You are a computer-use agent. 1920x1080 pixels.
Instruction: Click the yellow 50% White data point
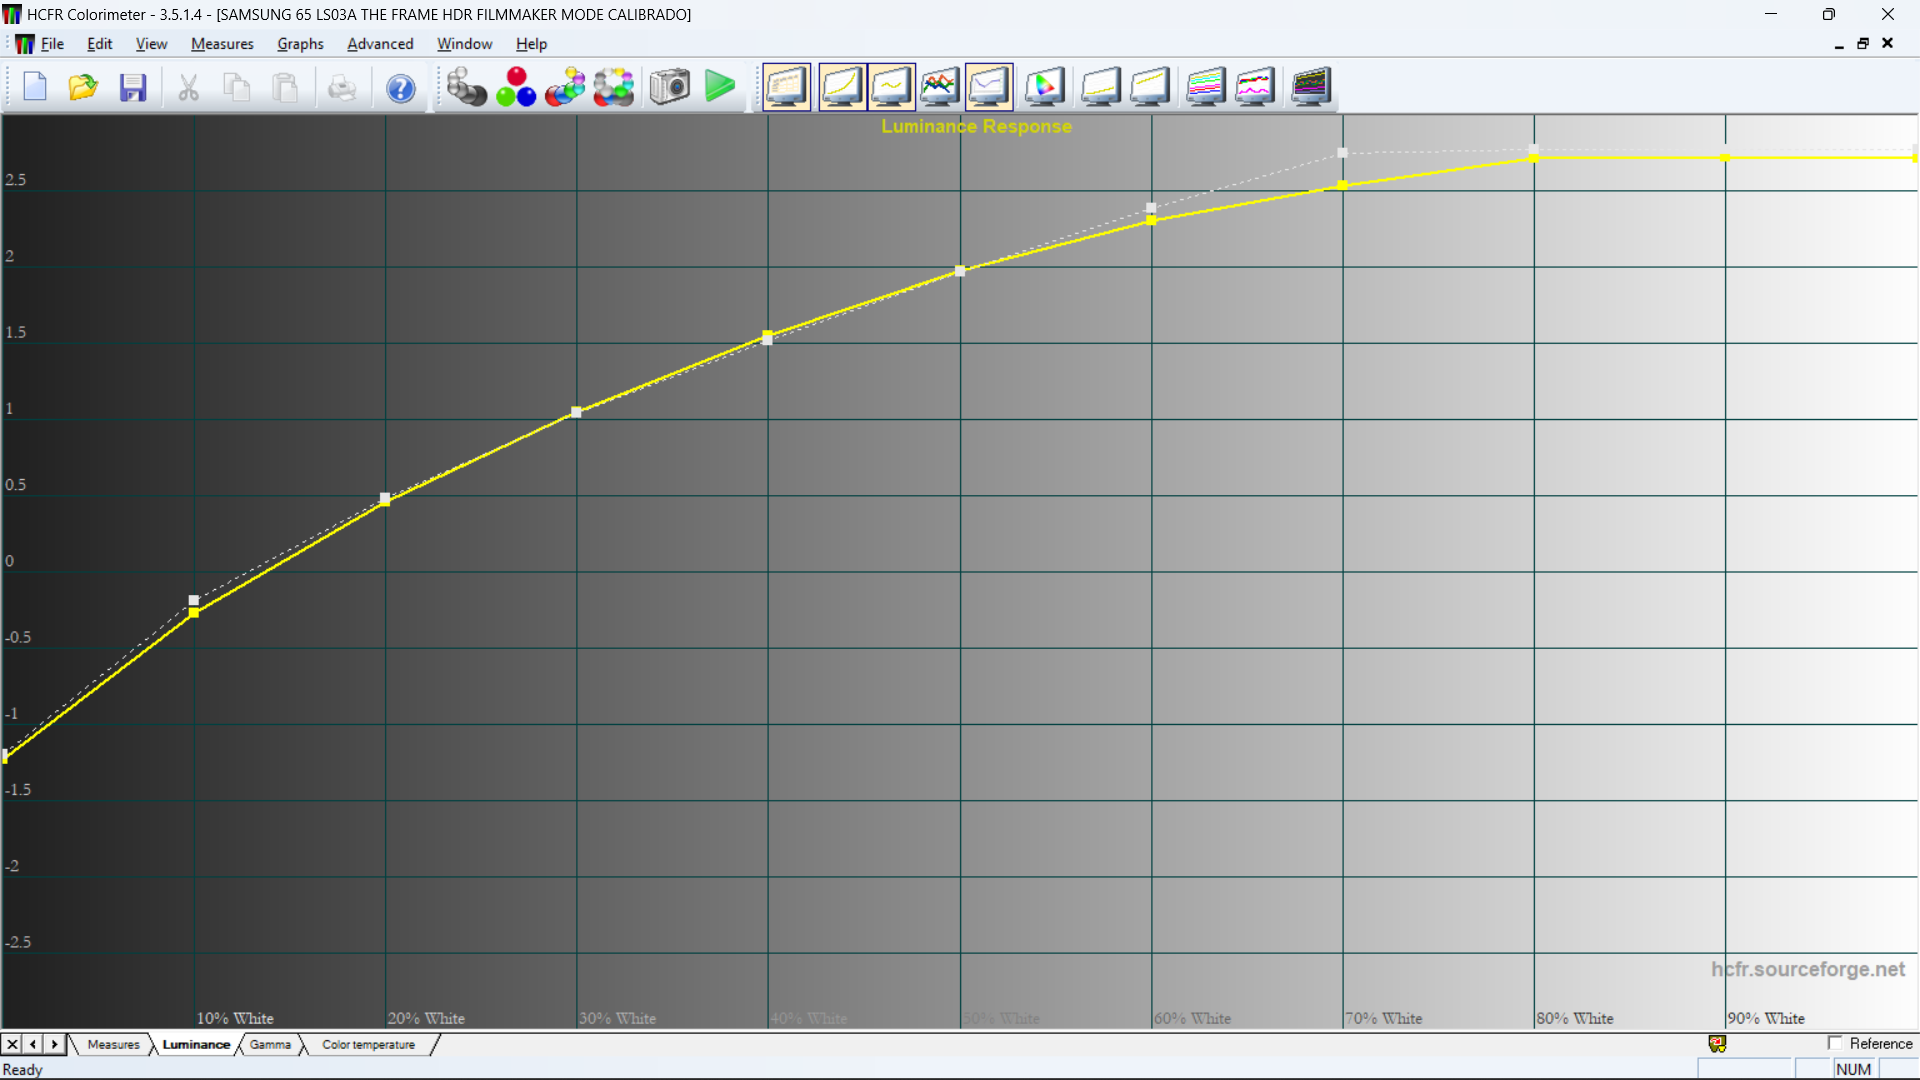960,271
